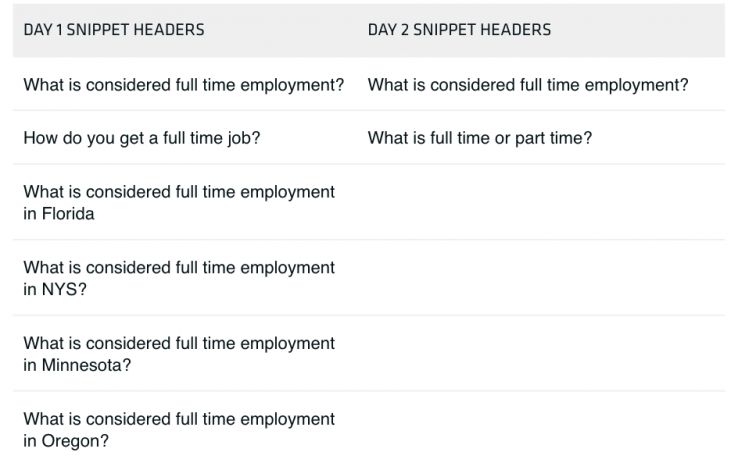Click 'What is full time or part time?'
This screenshot has width=738, height=470.
[x=479, y=138]
